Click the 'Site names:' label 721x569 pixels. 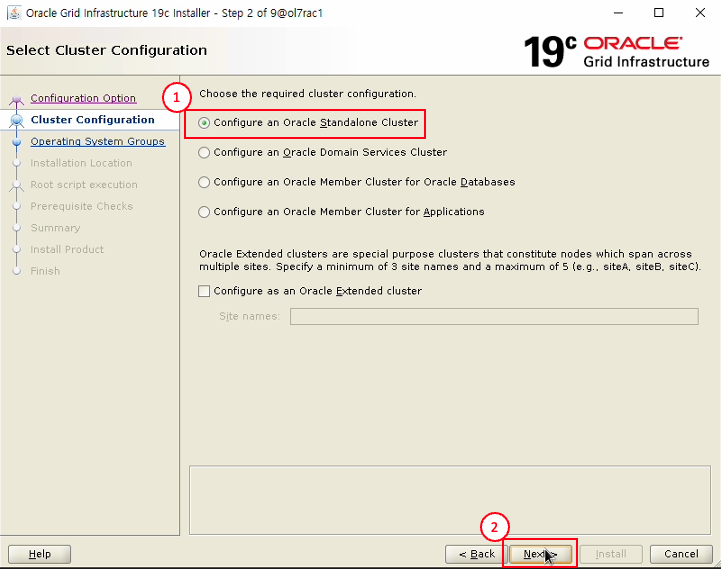coord(250,316)
